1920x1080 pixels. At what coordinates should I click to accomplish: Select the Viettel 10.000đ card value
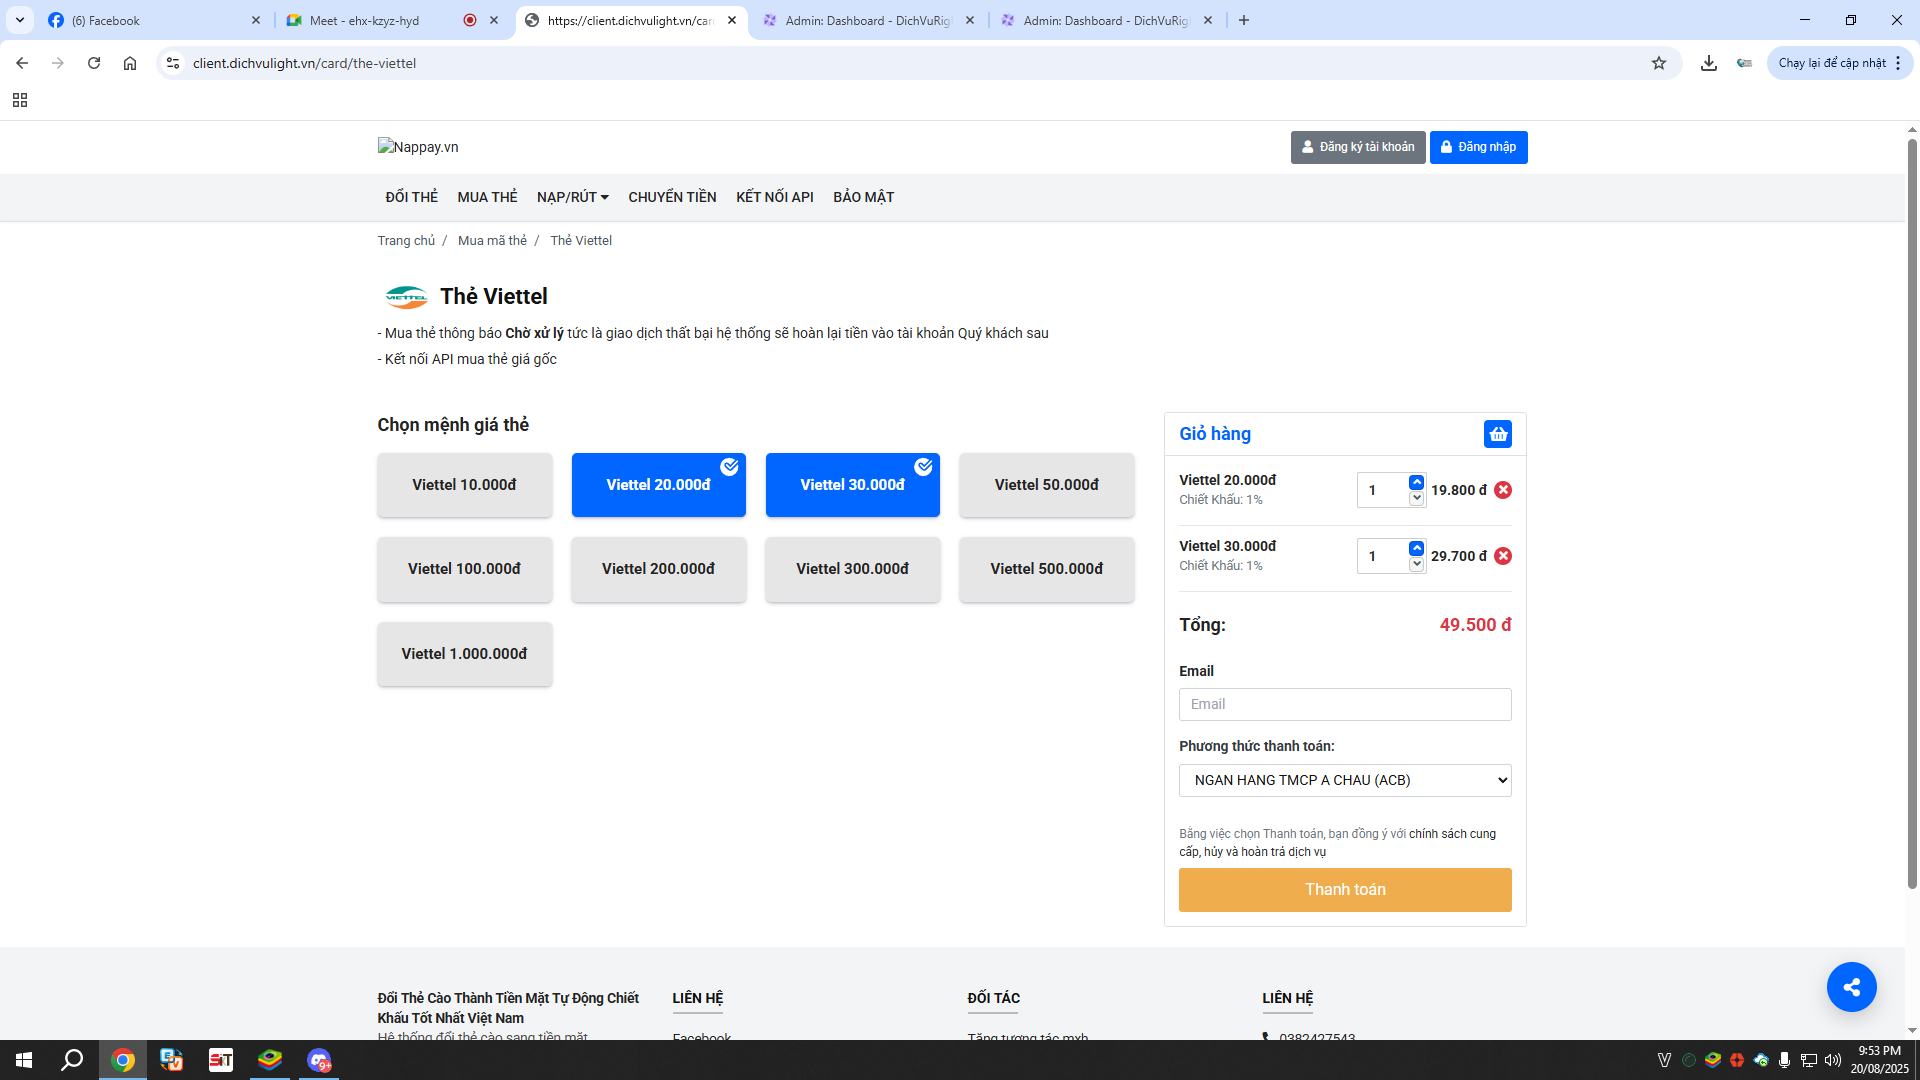coord(465,485)
